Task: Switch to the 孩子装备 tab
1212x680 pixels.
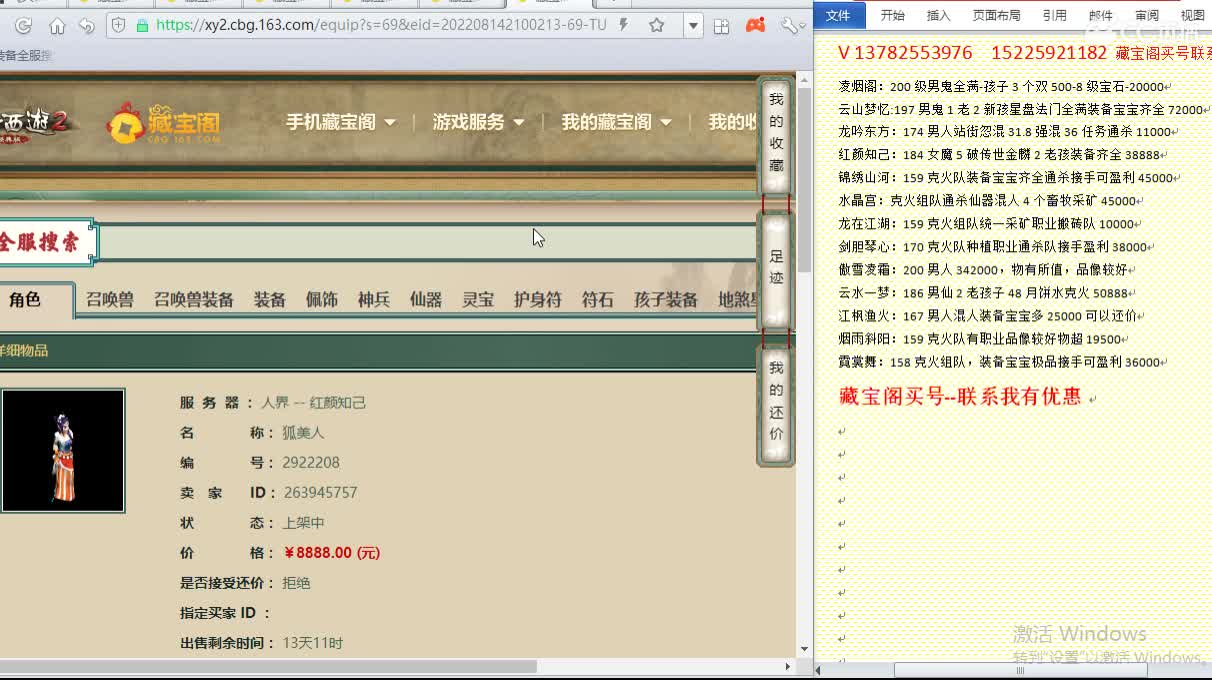Action: pos(666,300)
